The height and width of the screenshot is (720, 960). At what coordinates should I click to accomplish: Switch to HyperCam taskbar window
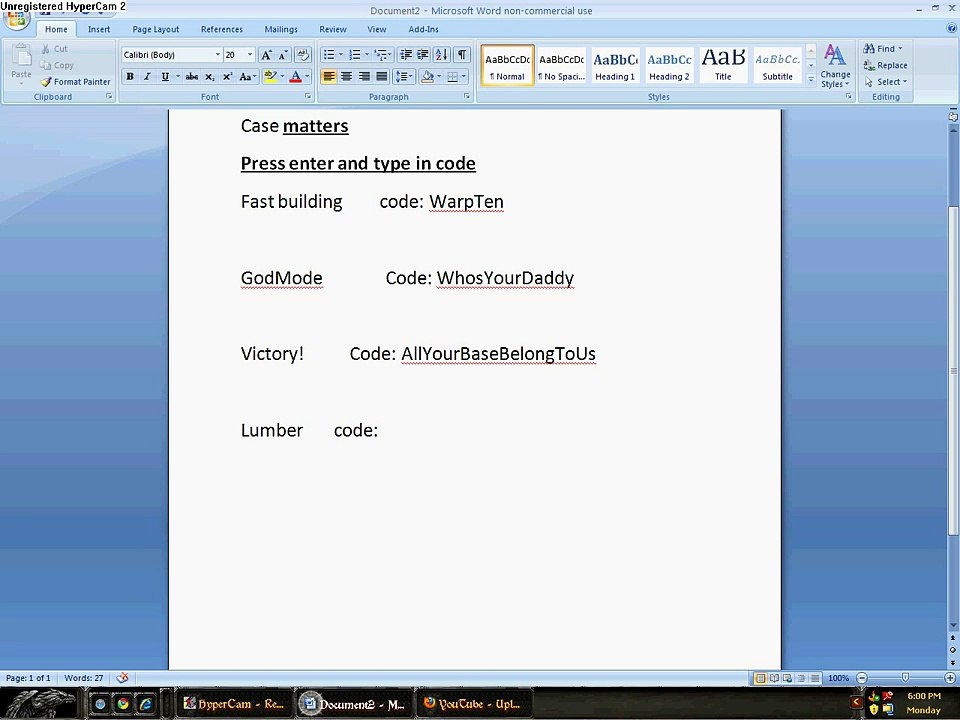(x=234, y=704)
